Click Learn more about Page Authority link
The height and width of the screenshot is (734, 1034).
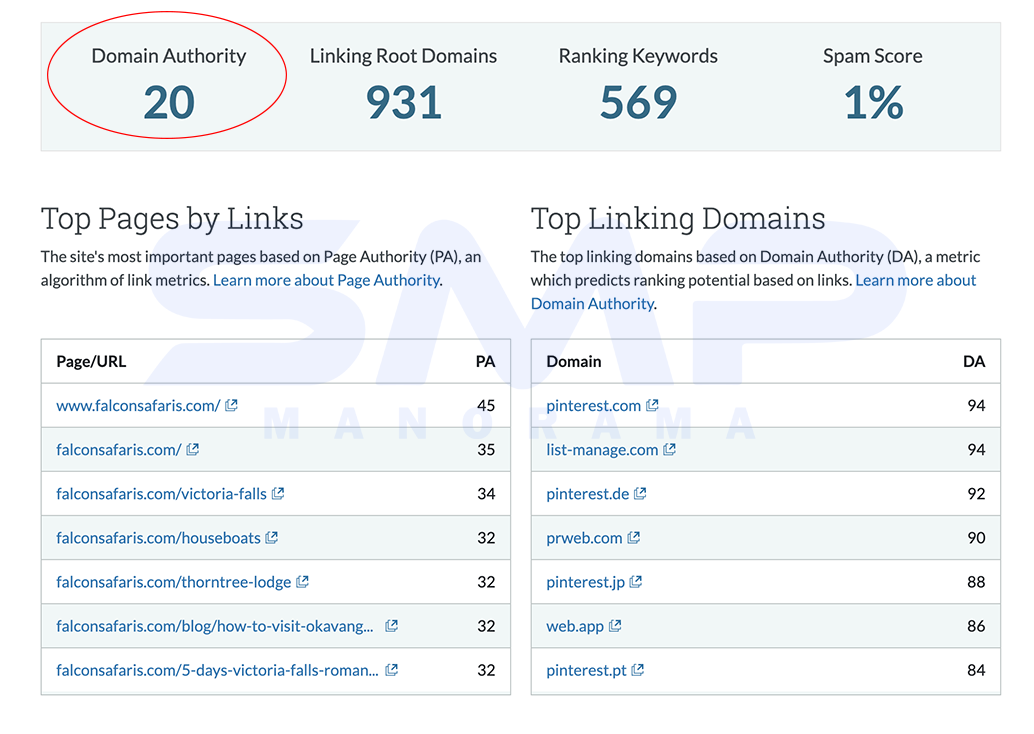click(x=326, y=280)
